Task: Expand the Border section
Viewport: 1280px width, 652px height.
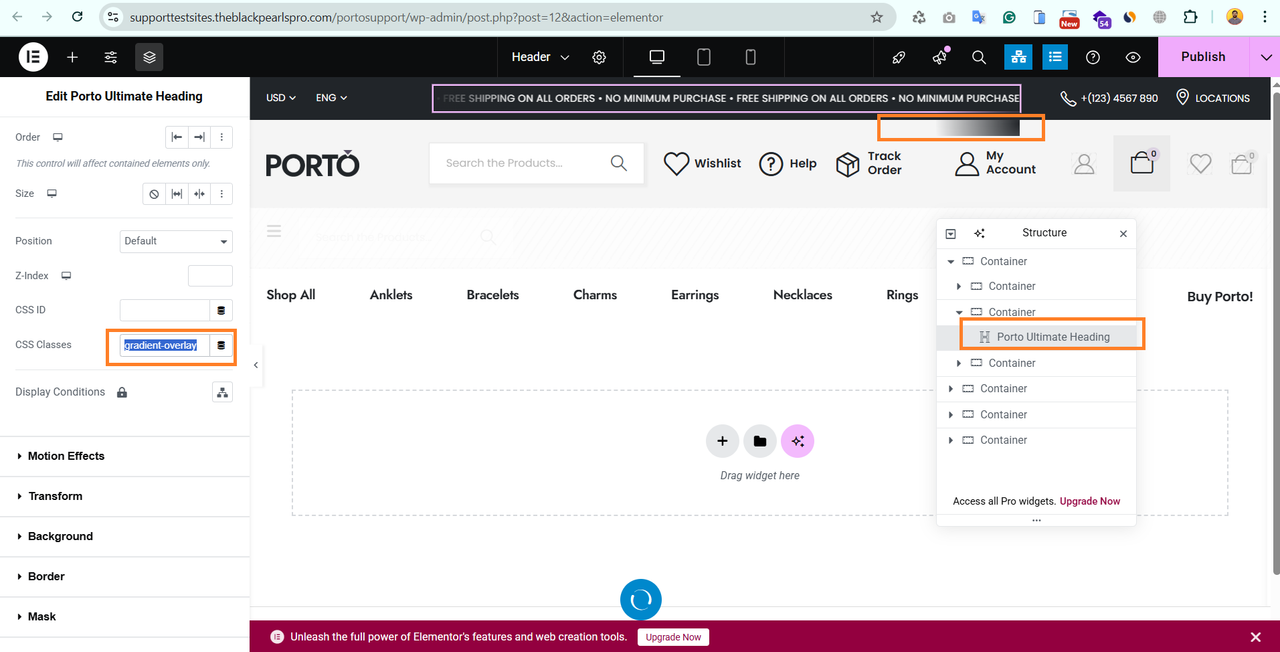Action: (x=125, y=576)
